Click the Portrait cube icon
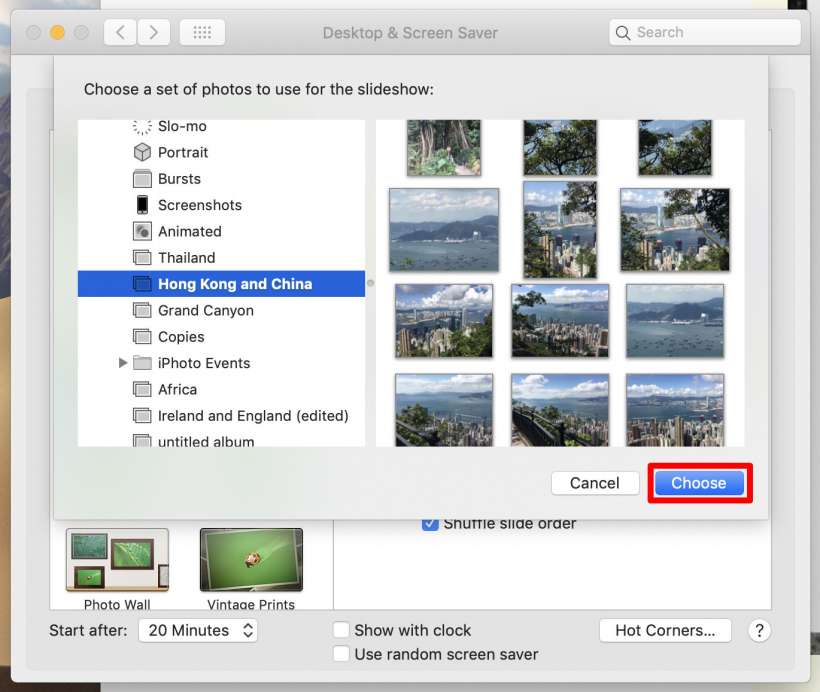Viewport: 820px width, 692px height. tap(142, 152)
